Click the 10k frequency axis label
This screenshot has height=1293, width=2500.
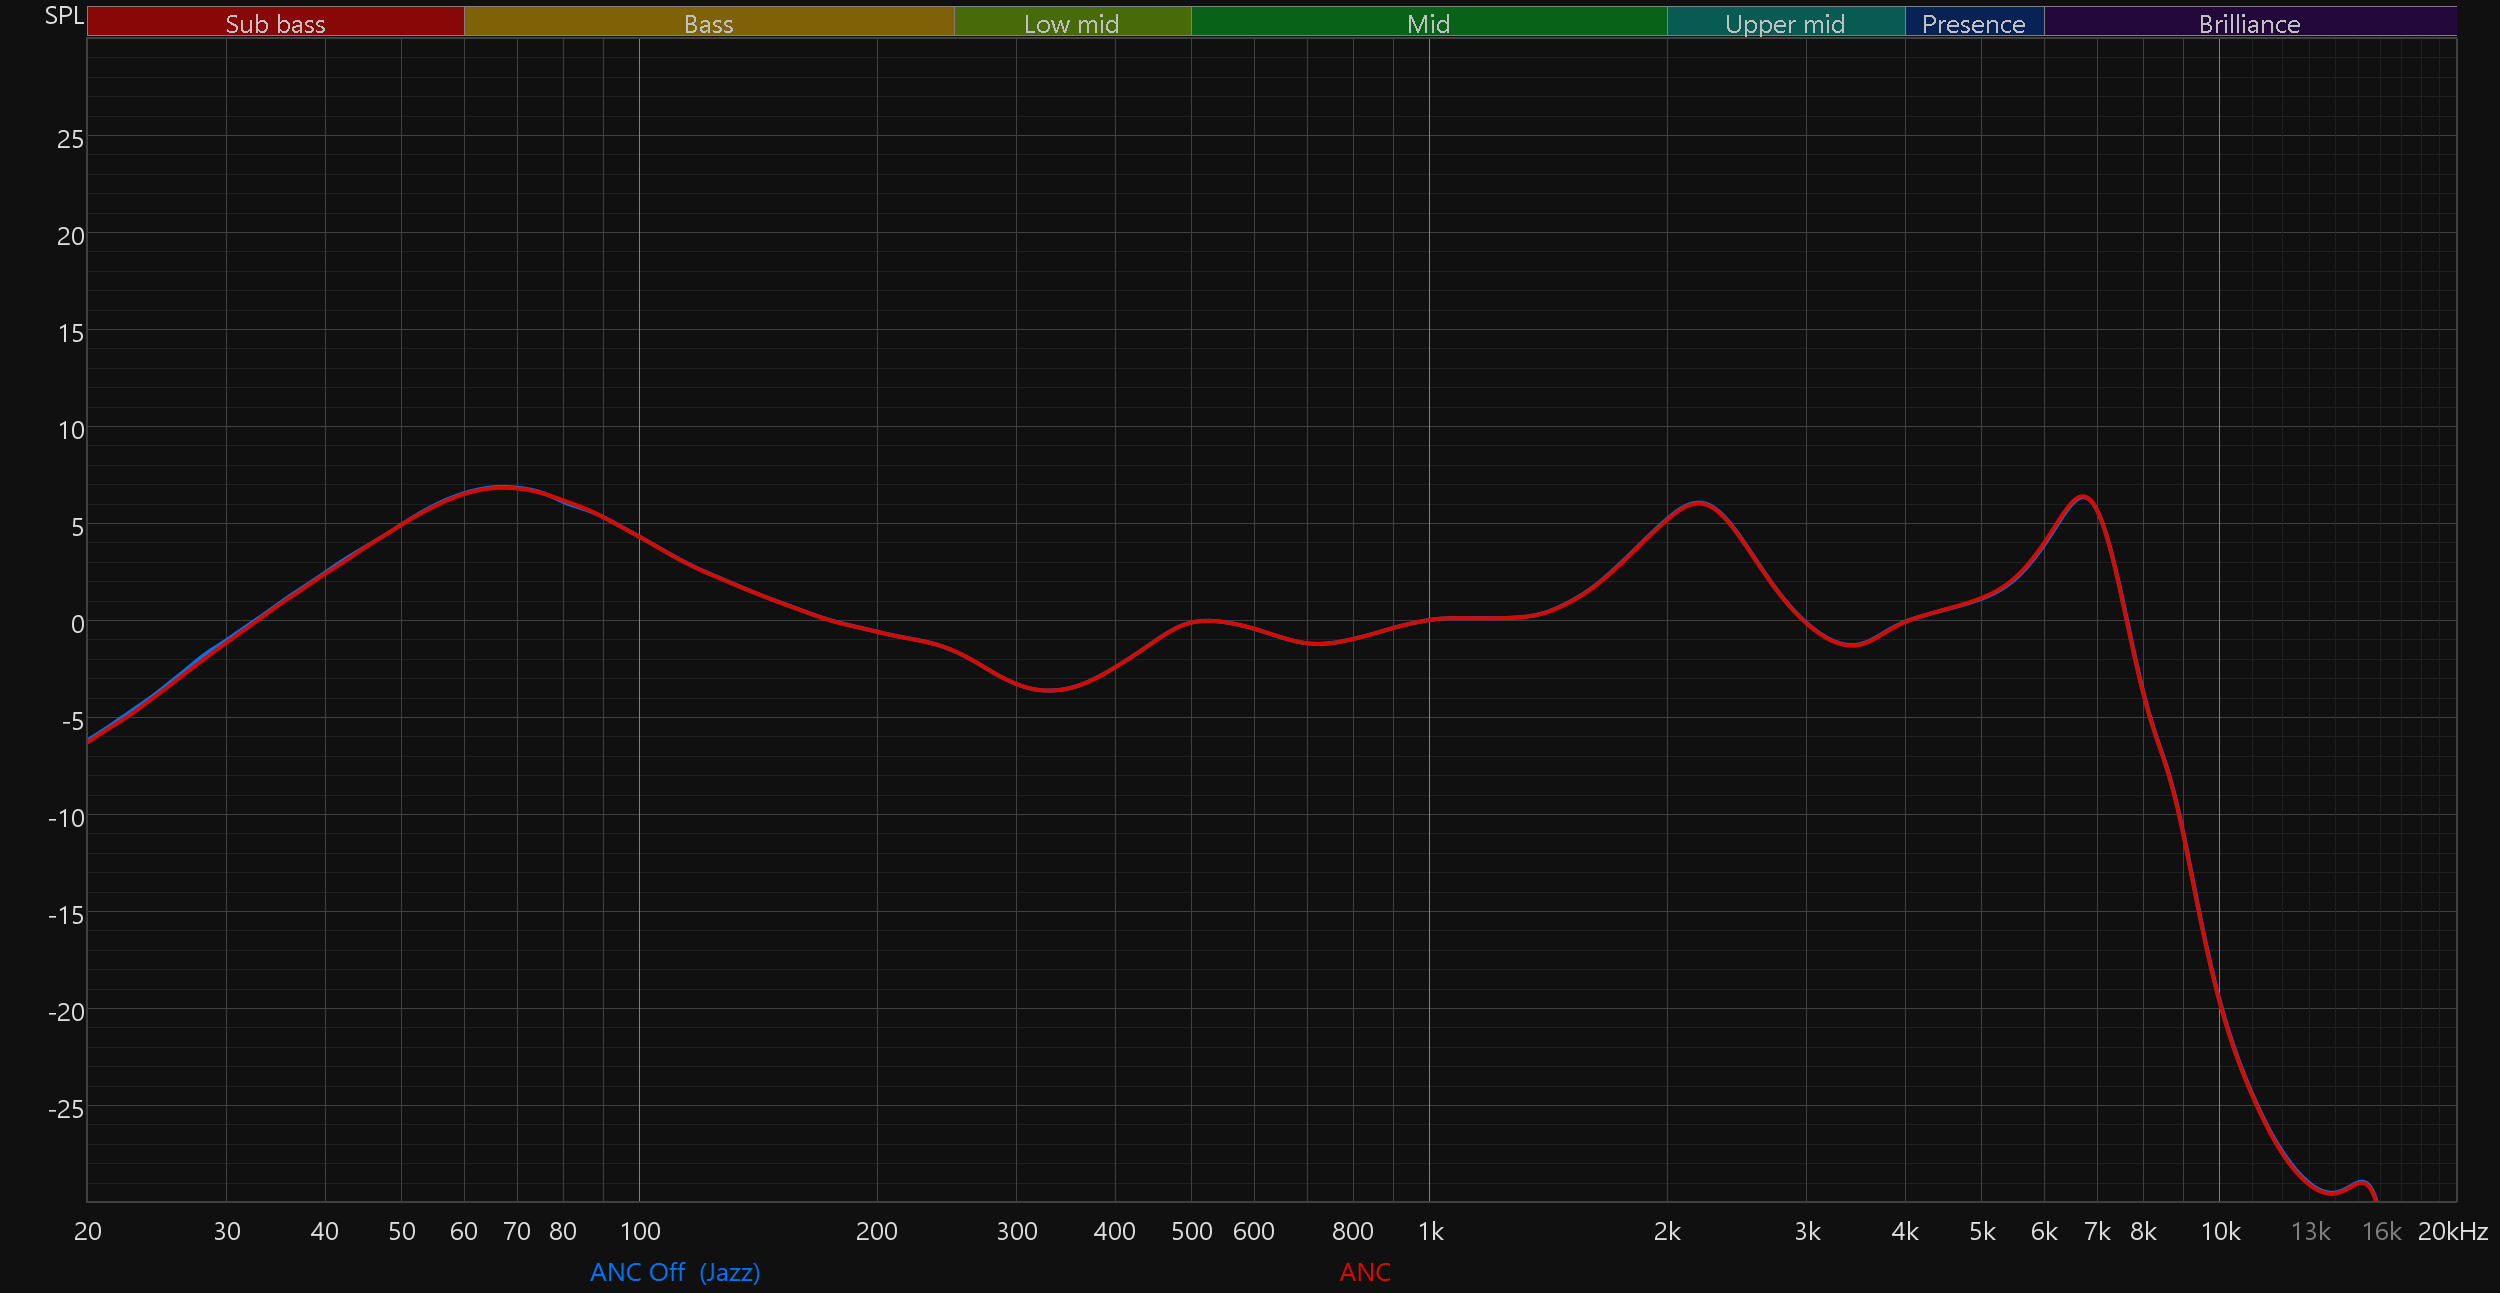(x=2220, y=1231)
